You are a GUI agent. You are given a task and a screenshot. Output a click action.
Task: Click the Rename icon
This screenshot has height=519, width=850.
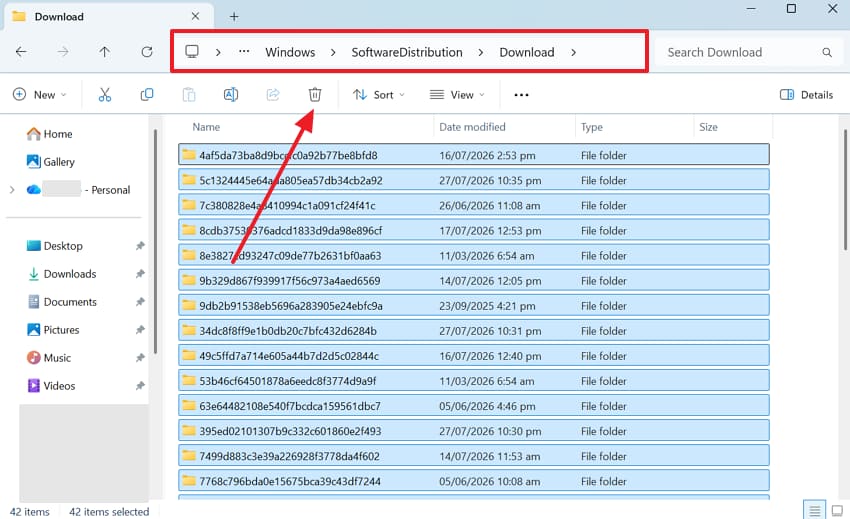coord(231,95)
